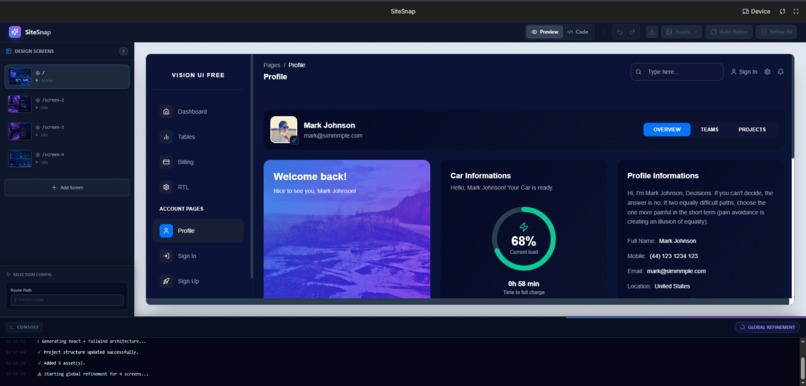
Task: Click the 'Project structure updated successfully' log line
Action: point(91,352)
